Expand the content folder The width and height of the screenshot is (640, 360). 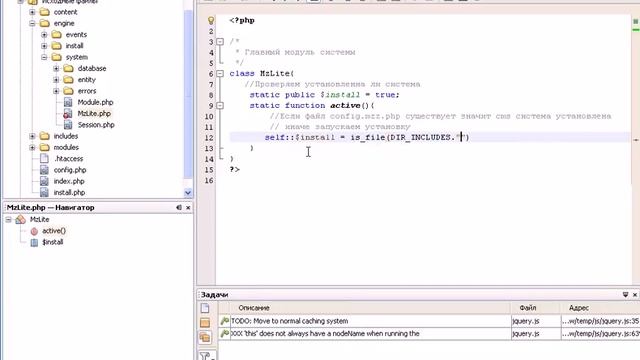tap(32, 12)
